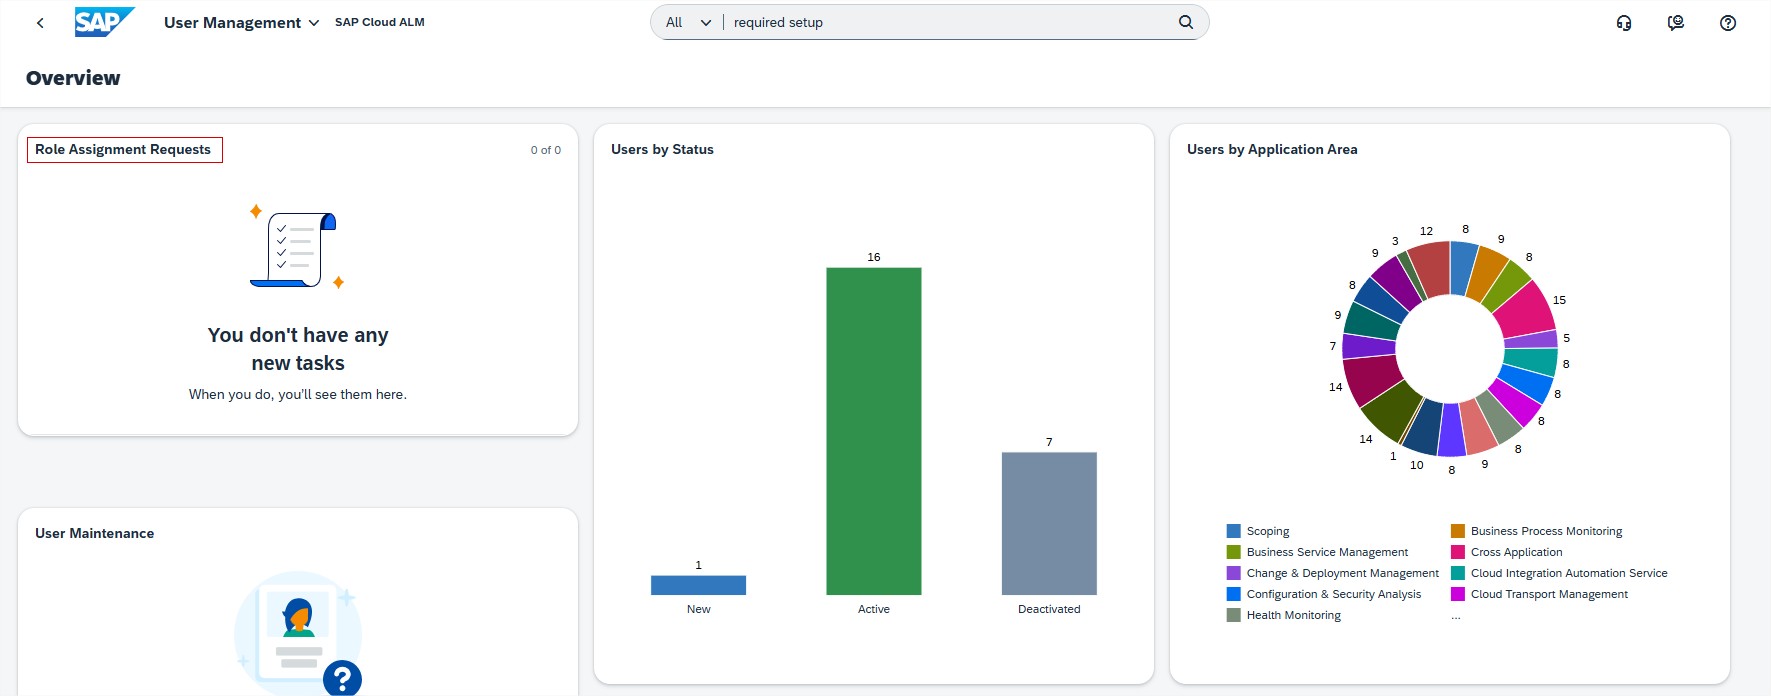The height and width of the screenshot is (696, 1771).
Task: Open the headset support icon
Action: [1624, 23]
